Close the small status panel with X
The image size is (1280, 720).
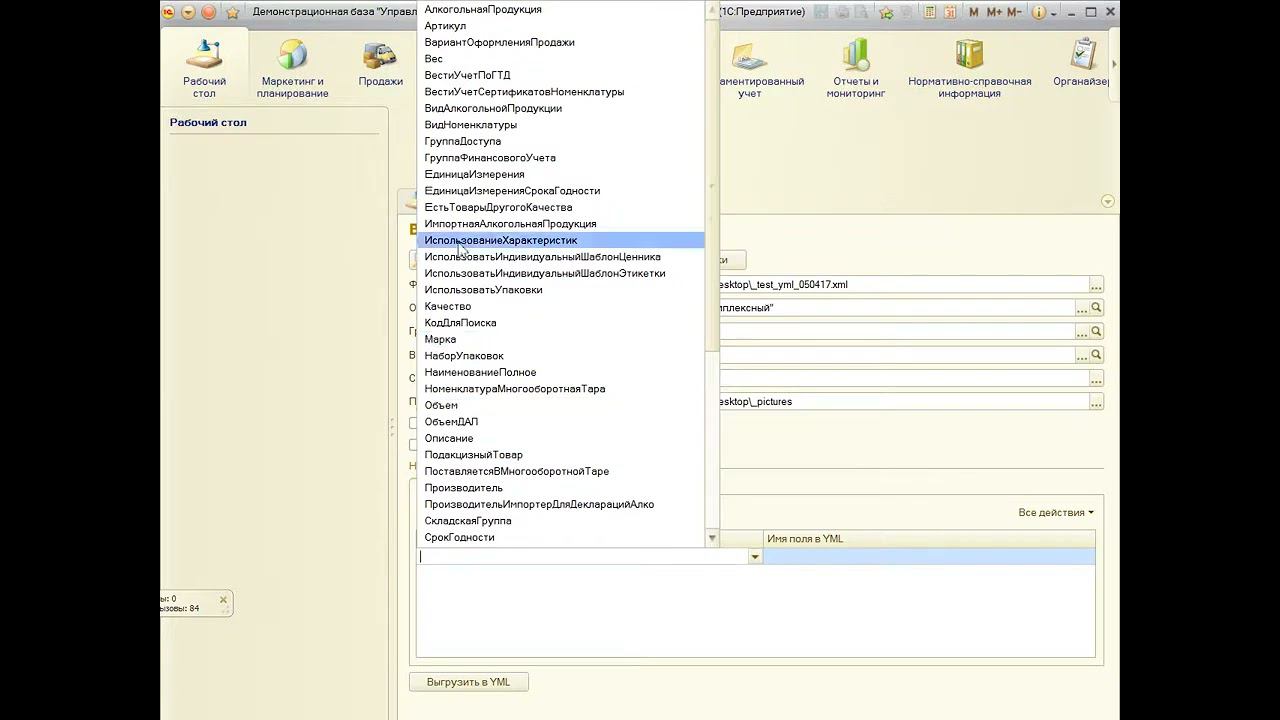point(223,600)
